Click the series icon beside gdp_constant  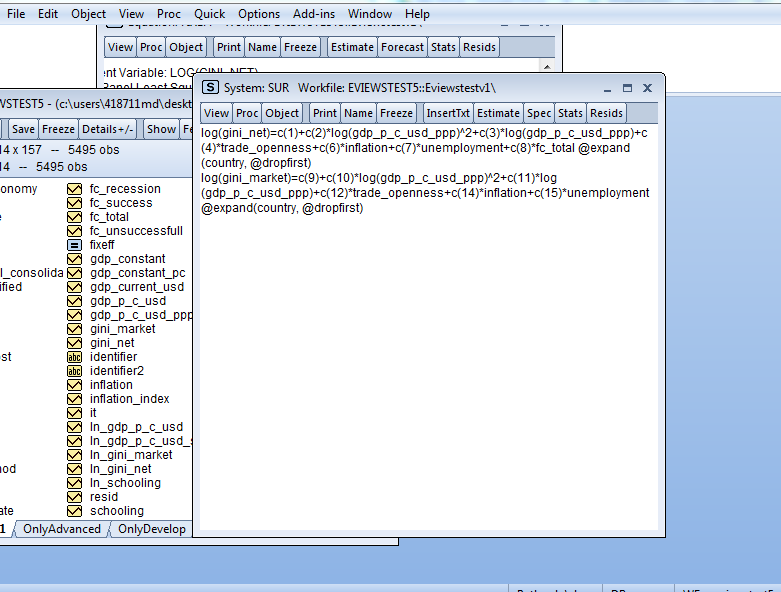(x=74, y=259)
